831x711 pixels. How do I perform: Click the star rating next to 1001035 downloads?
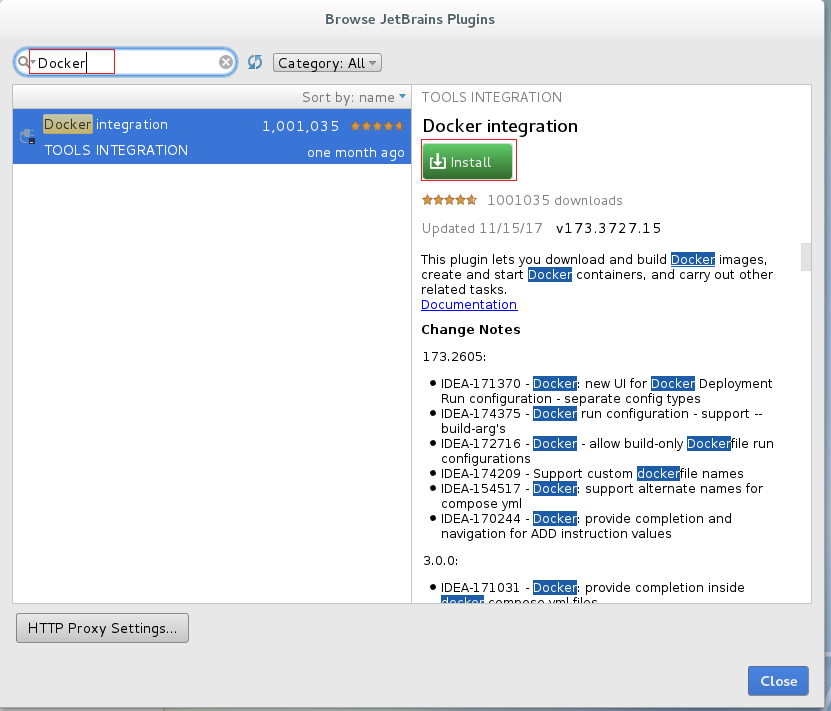tap(449, 200)
